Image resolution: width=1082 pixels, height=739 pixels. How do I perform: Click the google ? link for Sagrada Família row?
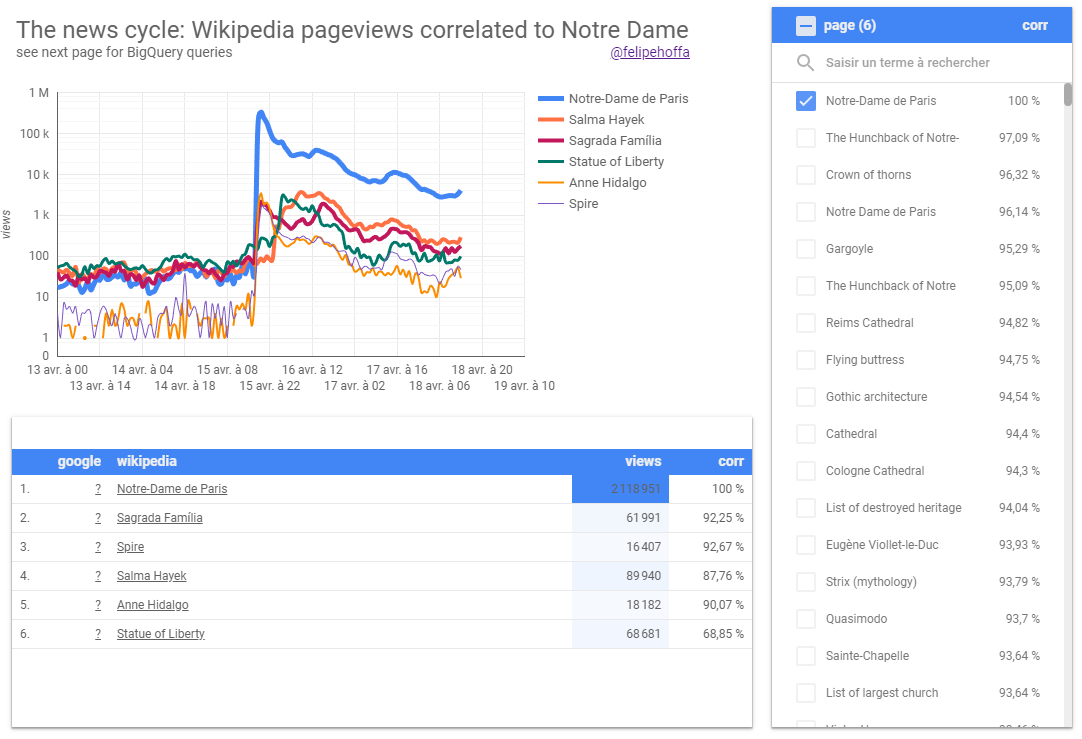[x=98, y=518]
